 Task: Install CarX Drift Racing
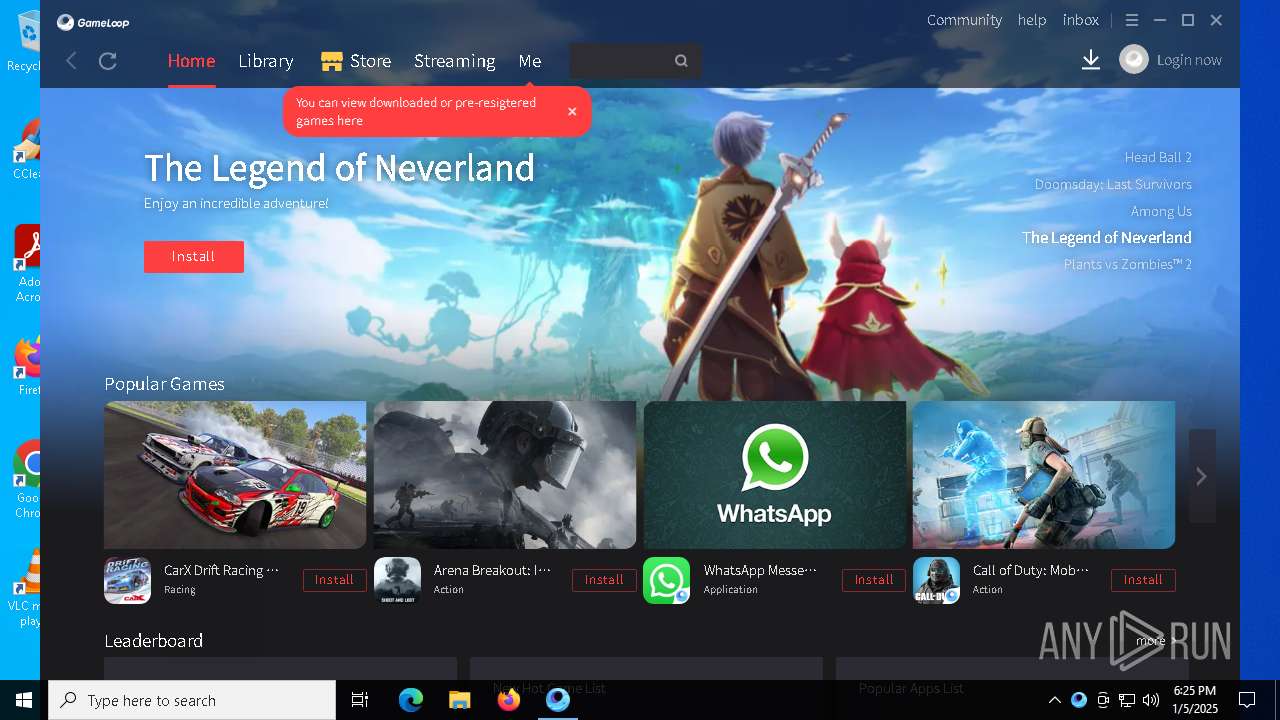pos(334,580)
